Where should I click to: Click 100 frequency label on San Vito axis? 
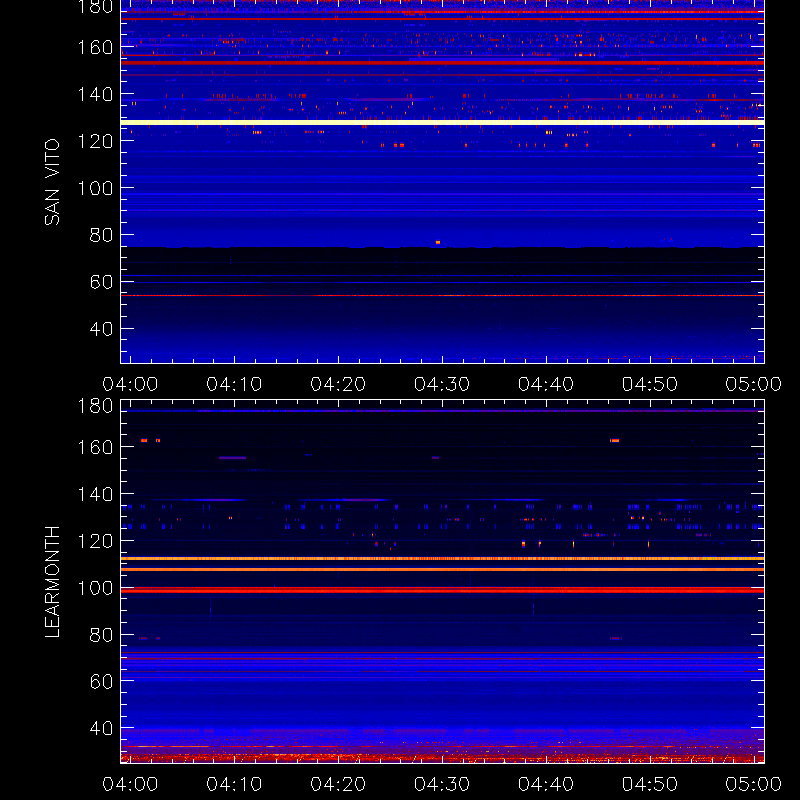point(95,188)
